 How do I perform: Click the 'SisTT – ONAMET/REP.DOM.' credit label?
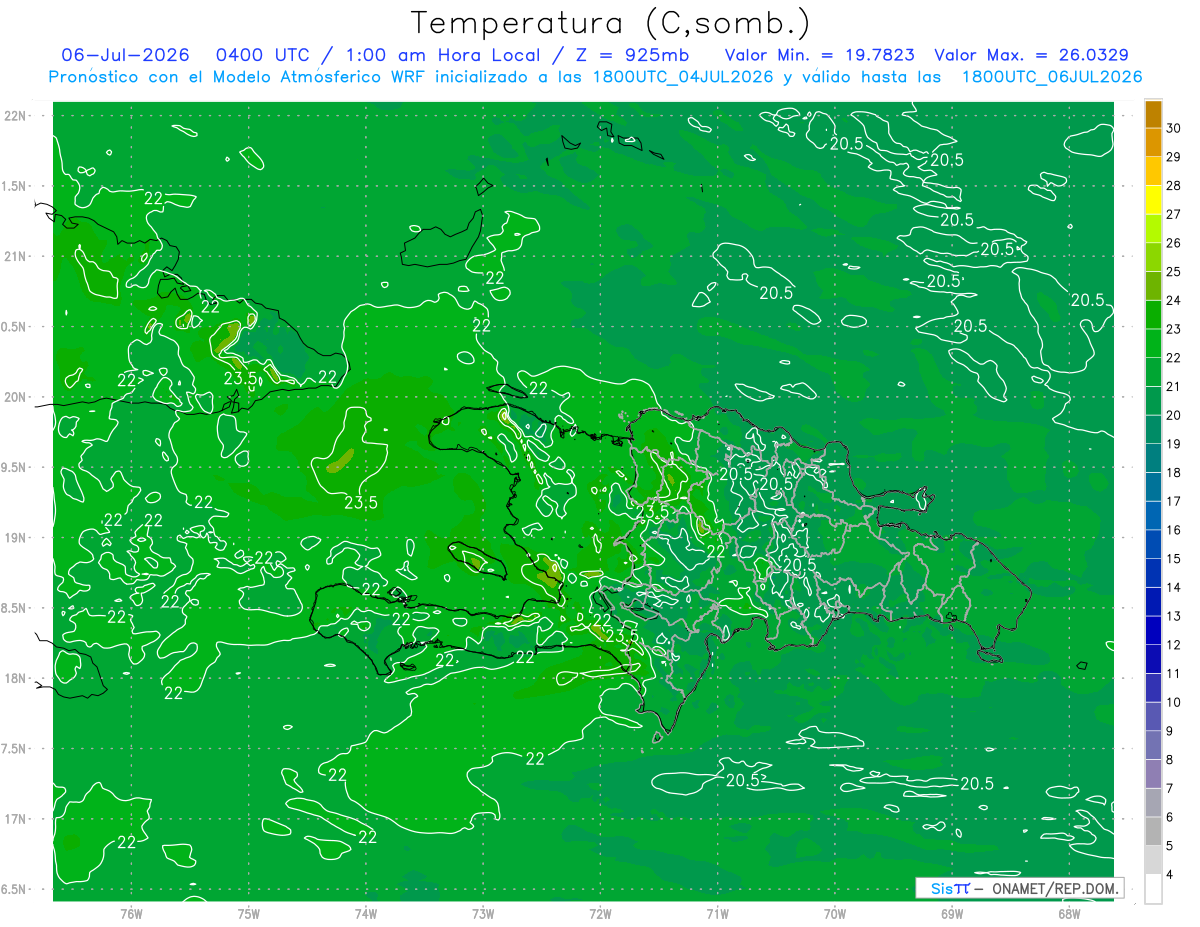1020,888
